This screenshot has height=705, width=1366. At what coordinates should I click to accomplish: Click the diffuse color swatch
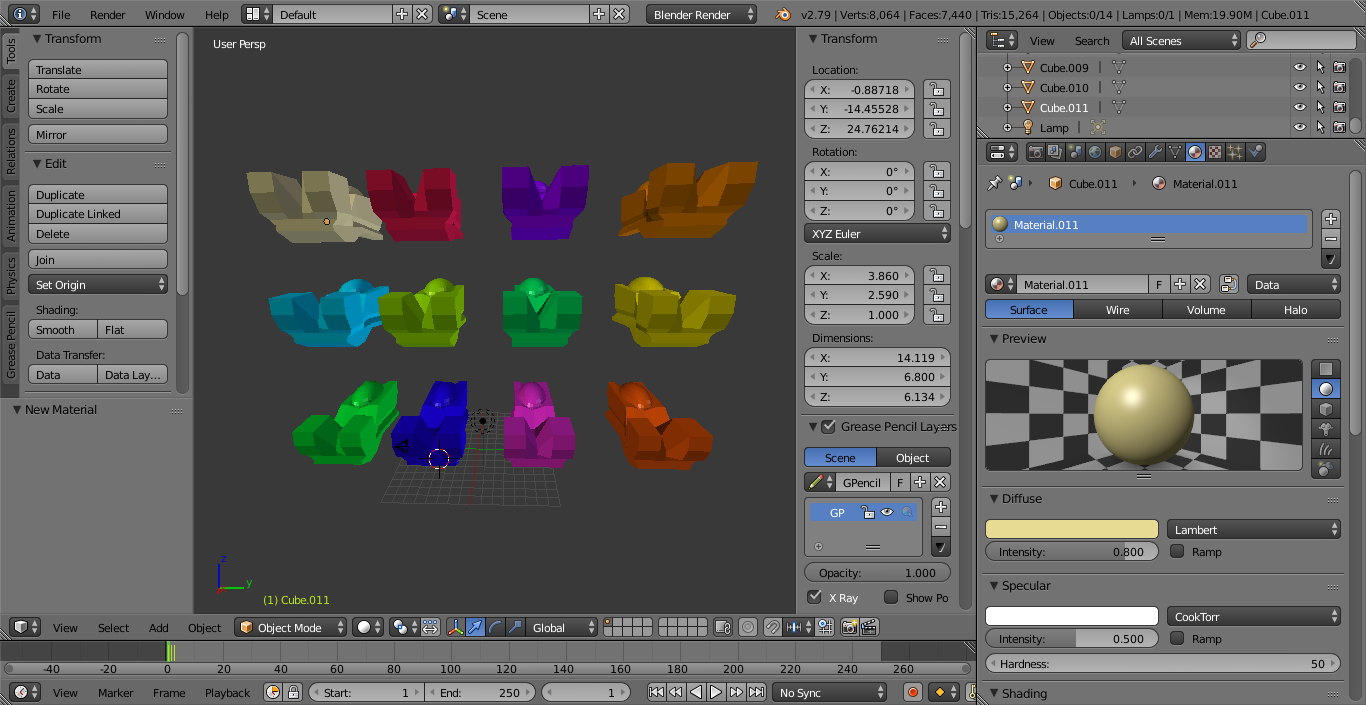1071,529
